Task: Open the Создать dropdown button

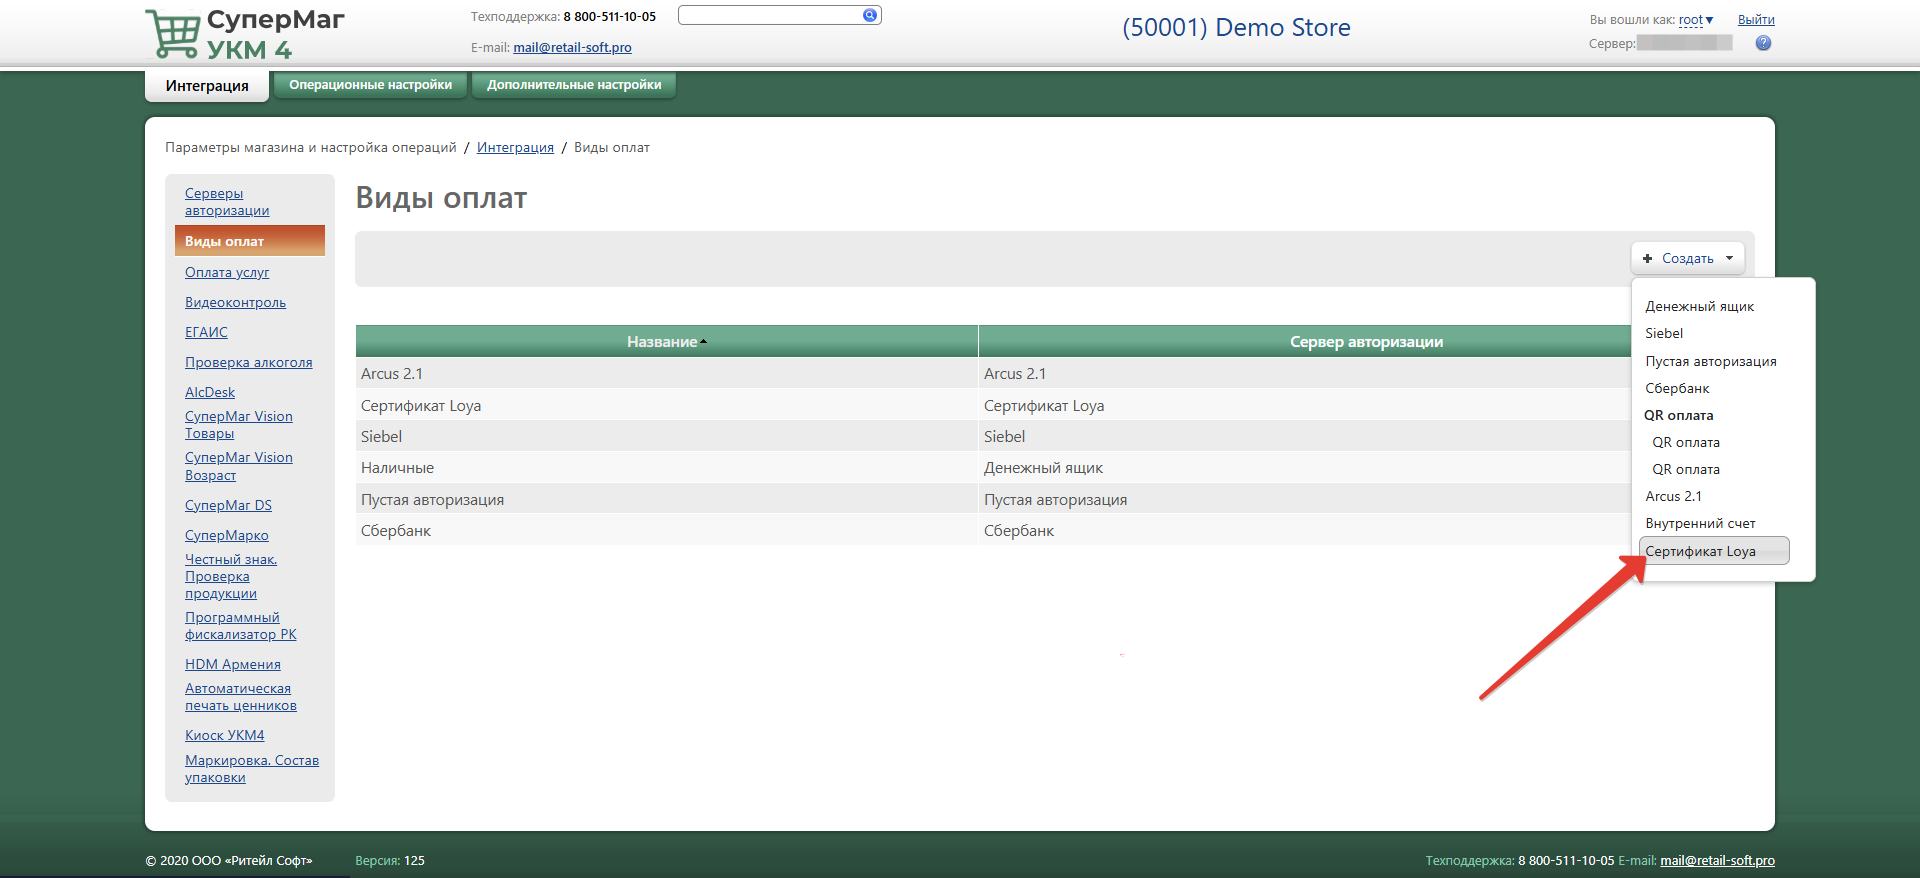Action: [1688, 258]
